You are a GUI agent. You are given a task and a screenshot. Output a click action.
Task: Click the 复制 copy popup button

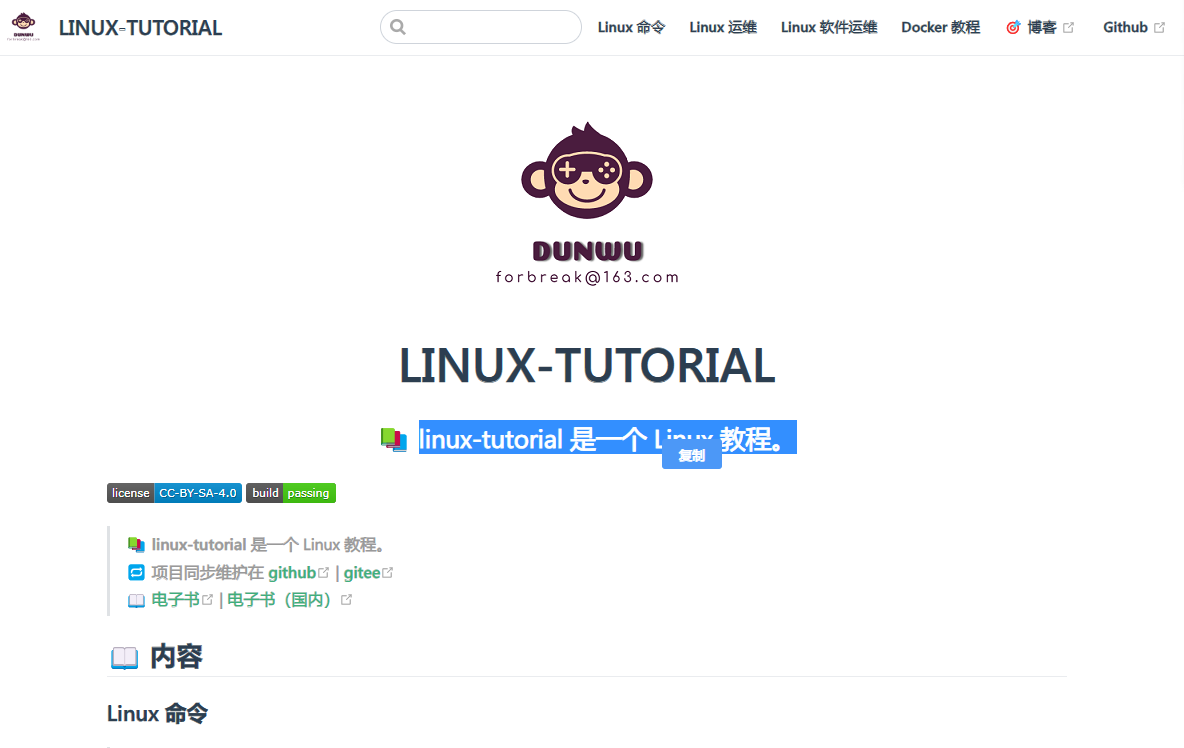(692, 455)
